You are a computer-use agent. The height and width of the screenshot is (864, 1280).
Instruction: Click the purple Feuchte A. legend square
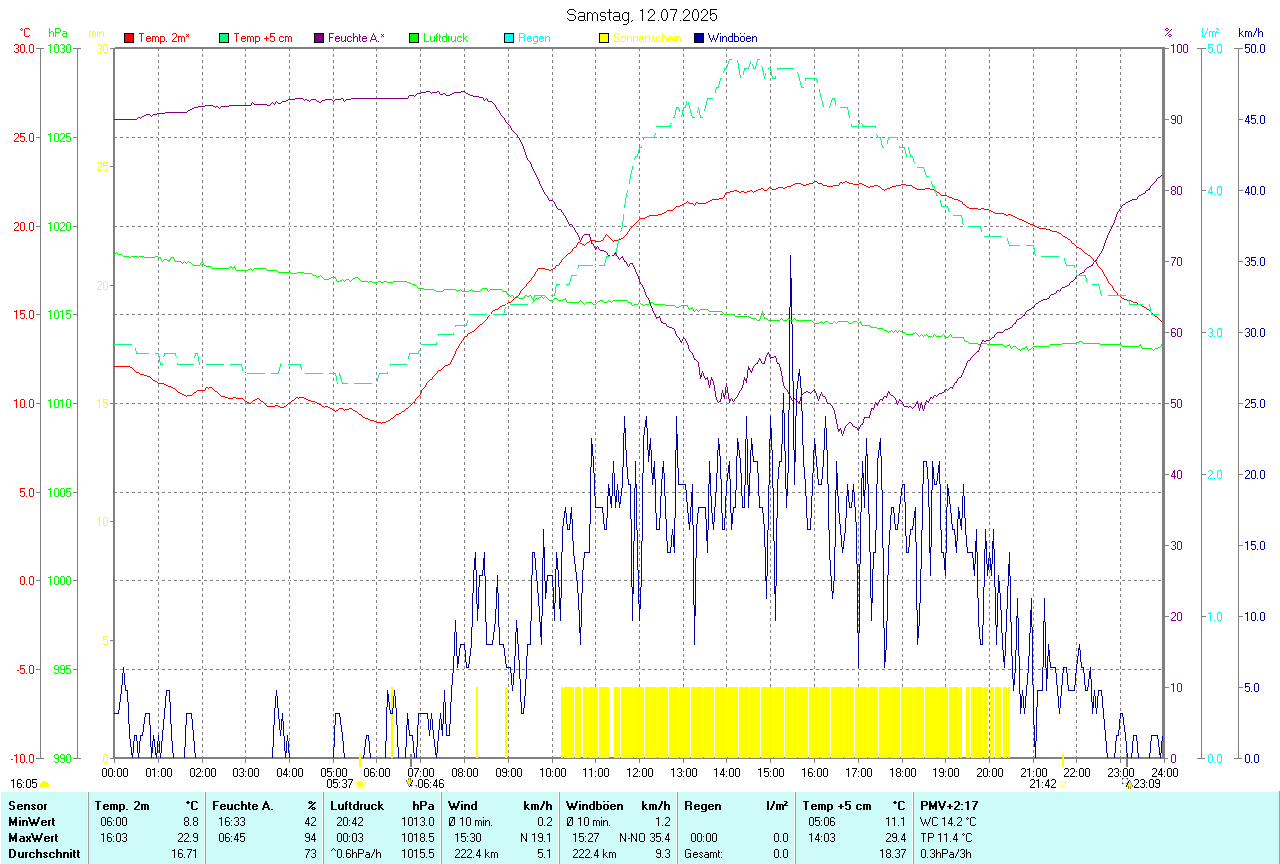coord(319,38)
